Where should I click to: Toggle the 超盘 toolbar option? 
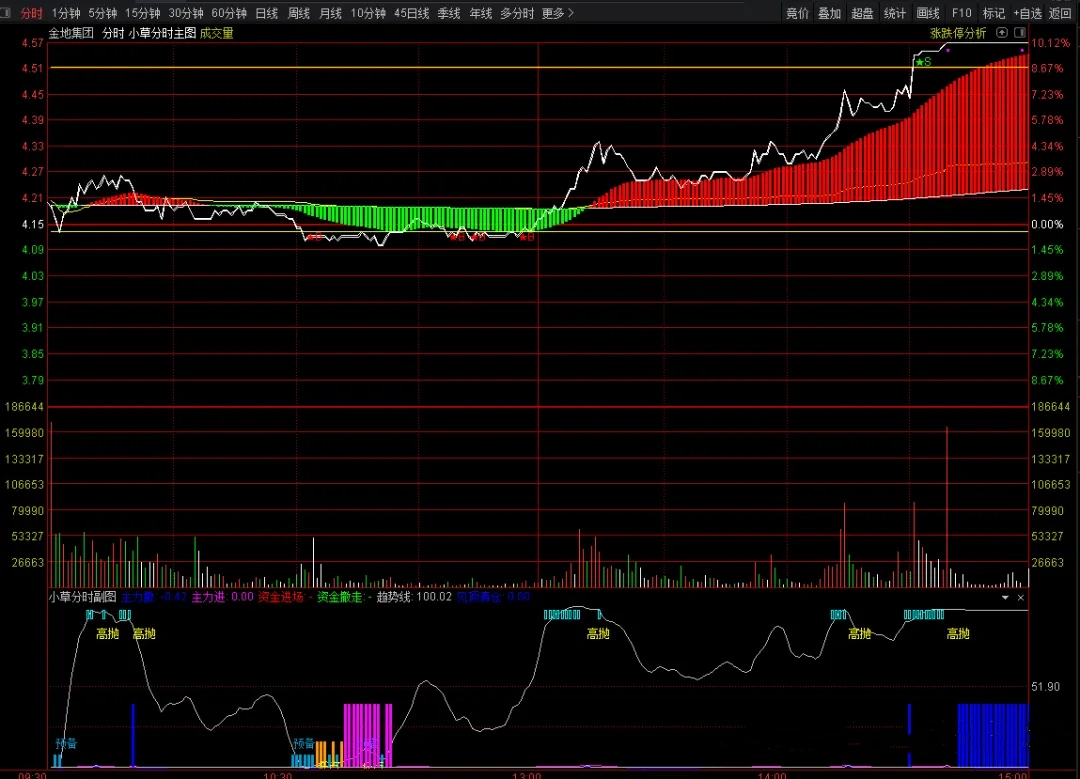pos(862,13)
